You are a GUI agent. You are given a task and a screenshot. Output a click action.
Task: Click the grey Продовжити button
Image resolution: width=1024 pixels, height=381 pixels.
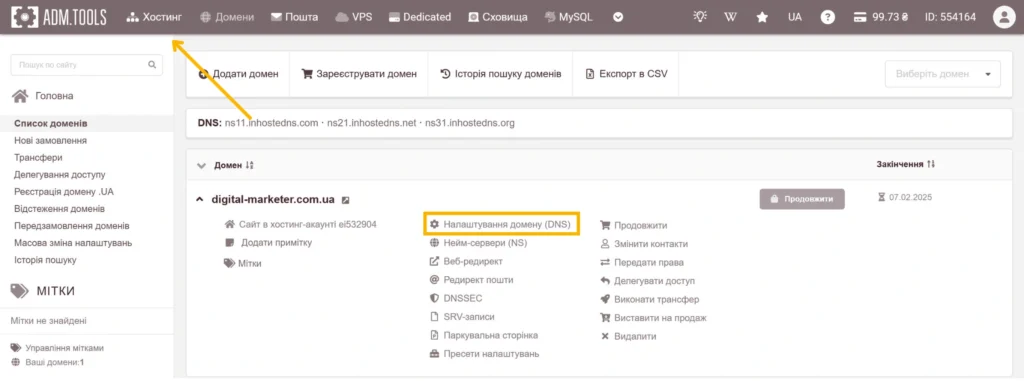[802, 199]
